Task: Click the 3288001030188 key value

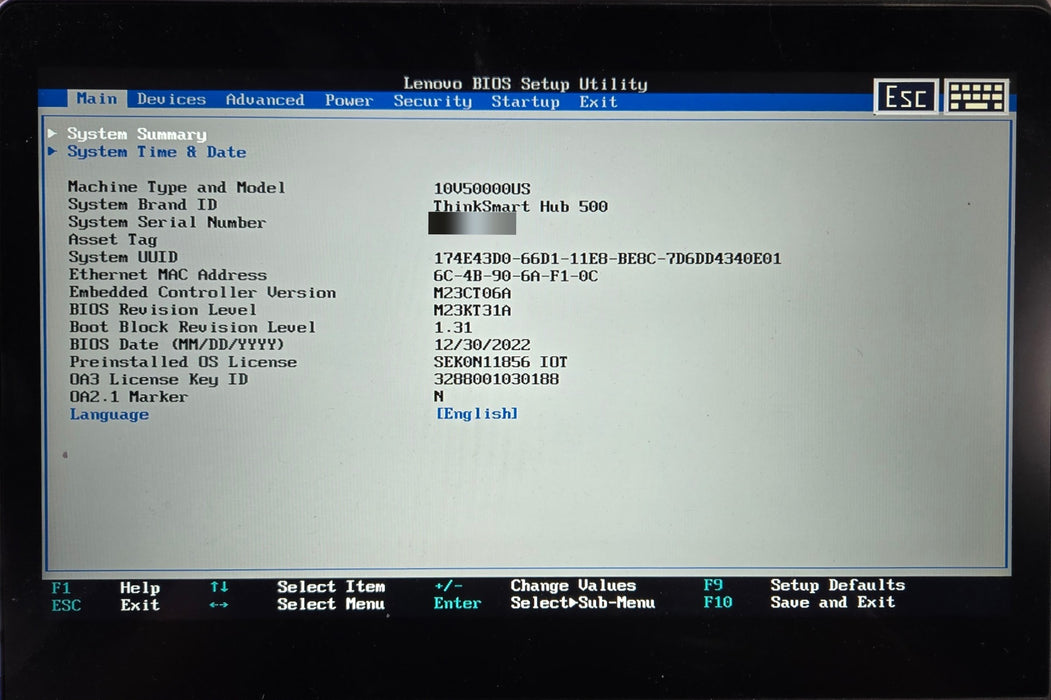Action: point(496,380)
